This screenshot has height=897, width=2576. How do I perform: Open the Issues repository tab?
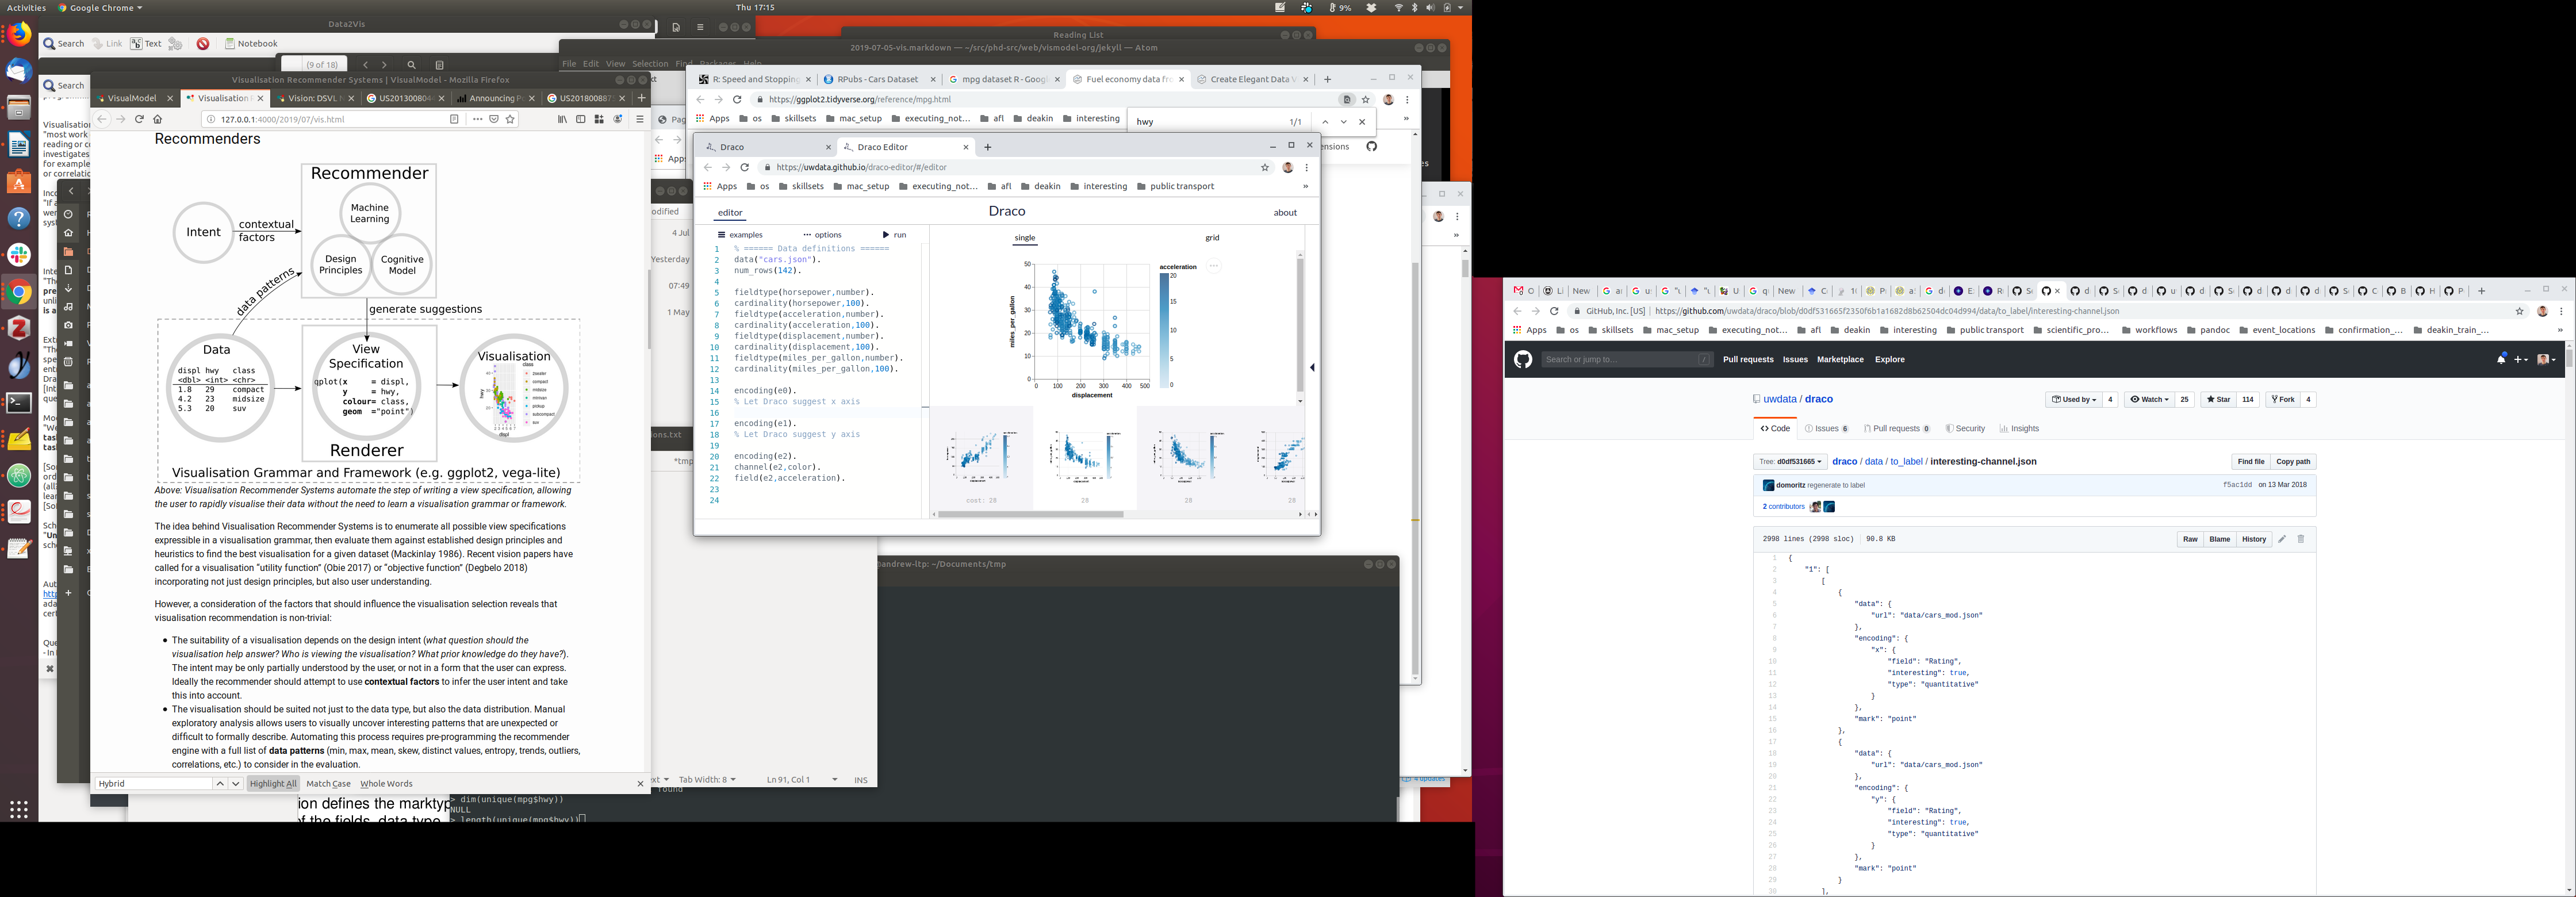[x=1826, y=429]
